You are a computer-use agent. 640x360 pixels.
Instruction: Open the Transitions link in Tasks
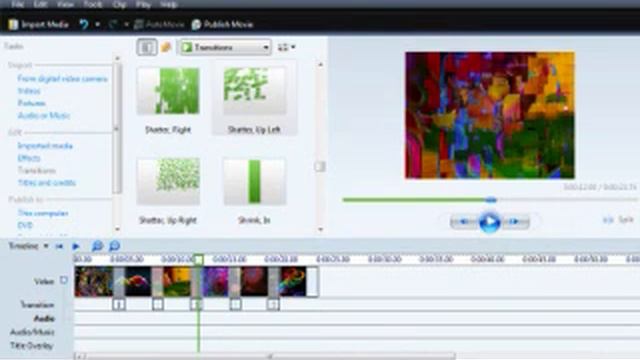[x=36, y=170]
